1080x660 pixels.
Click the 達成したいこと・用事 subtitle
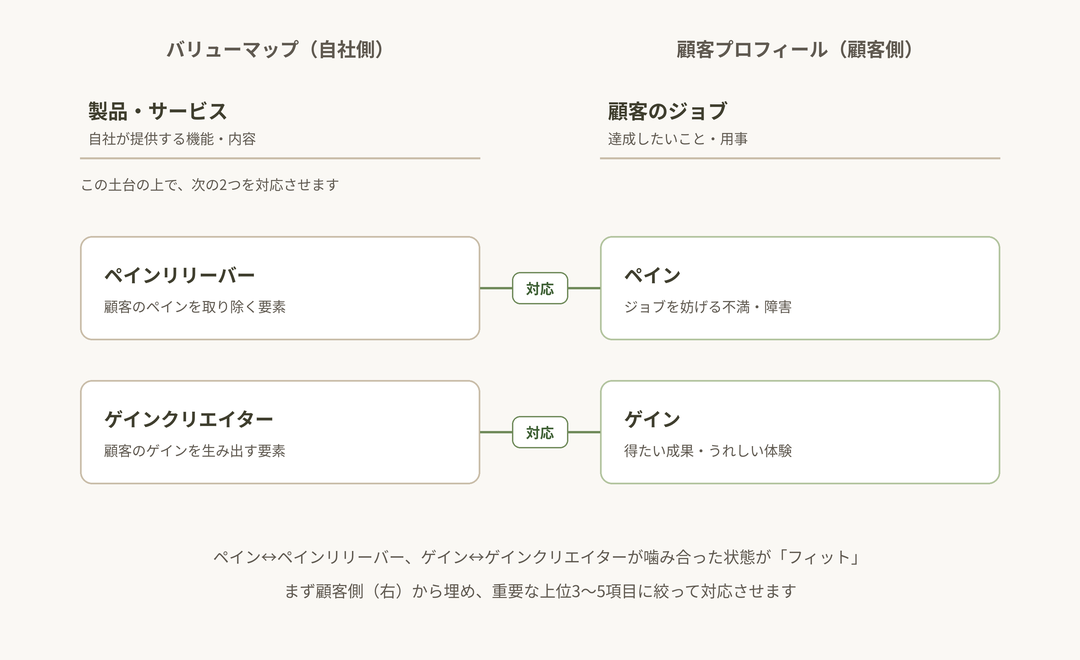point(678,139)
